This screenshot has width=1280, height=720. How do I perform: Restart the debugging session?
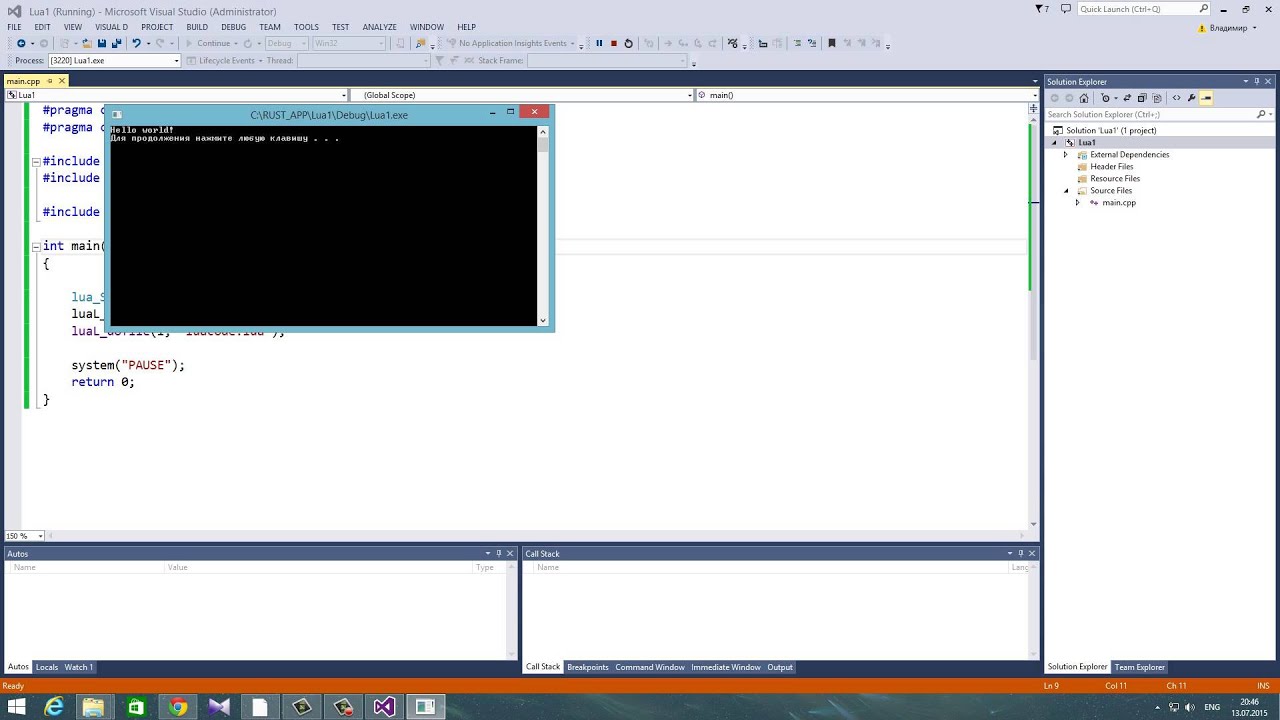[628, 43]
